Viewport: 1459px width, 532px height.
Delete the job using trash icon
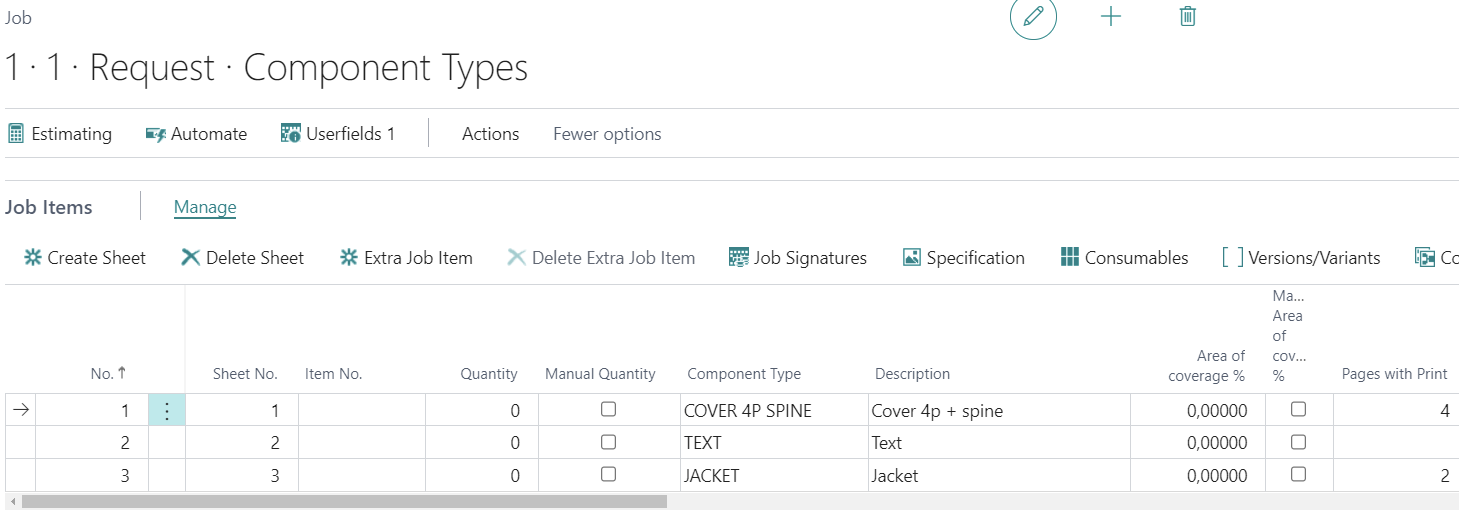[x=1188, y=16]
